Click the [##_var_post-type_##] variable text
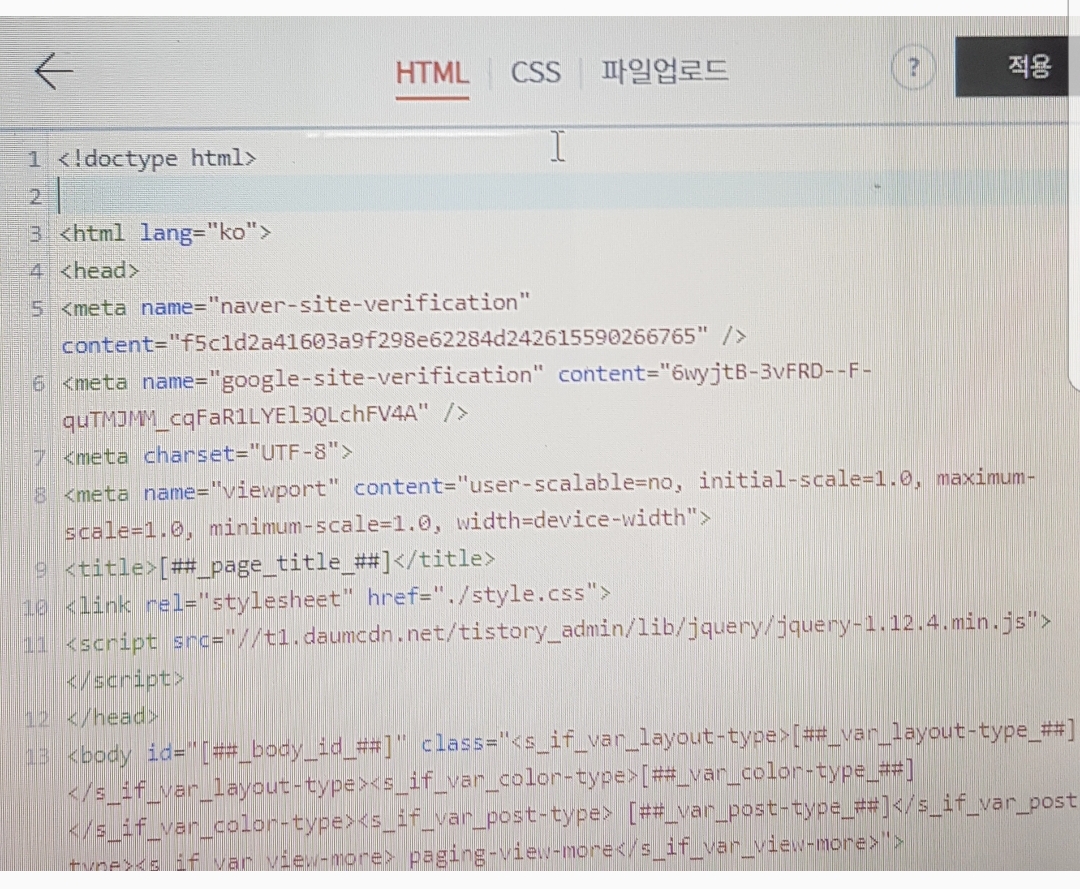 [x=759, y=808]
